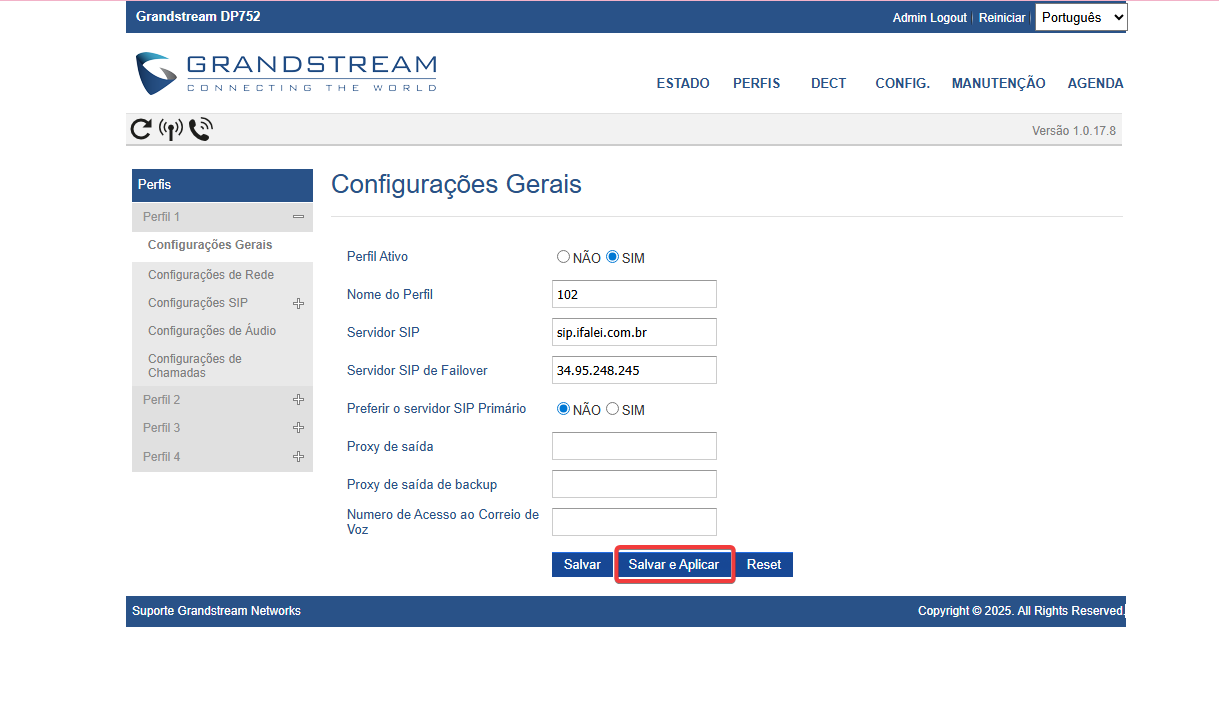1219x706 pixels.
Task: Click into the Servidor SIP field
Action: 634,332
